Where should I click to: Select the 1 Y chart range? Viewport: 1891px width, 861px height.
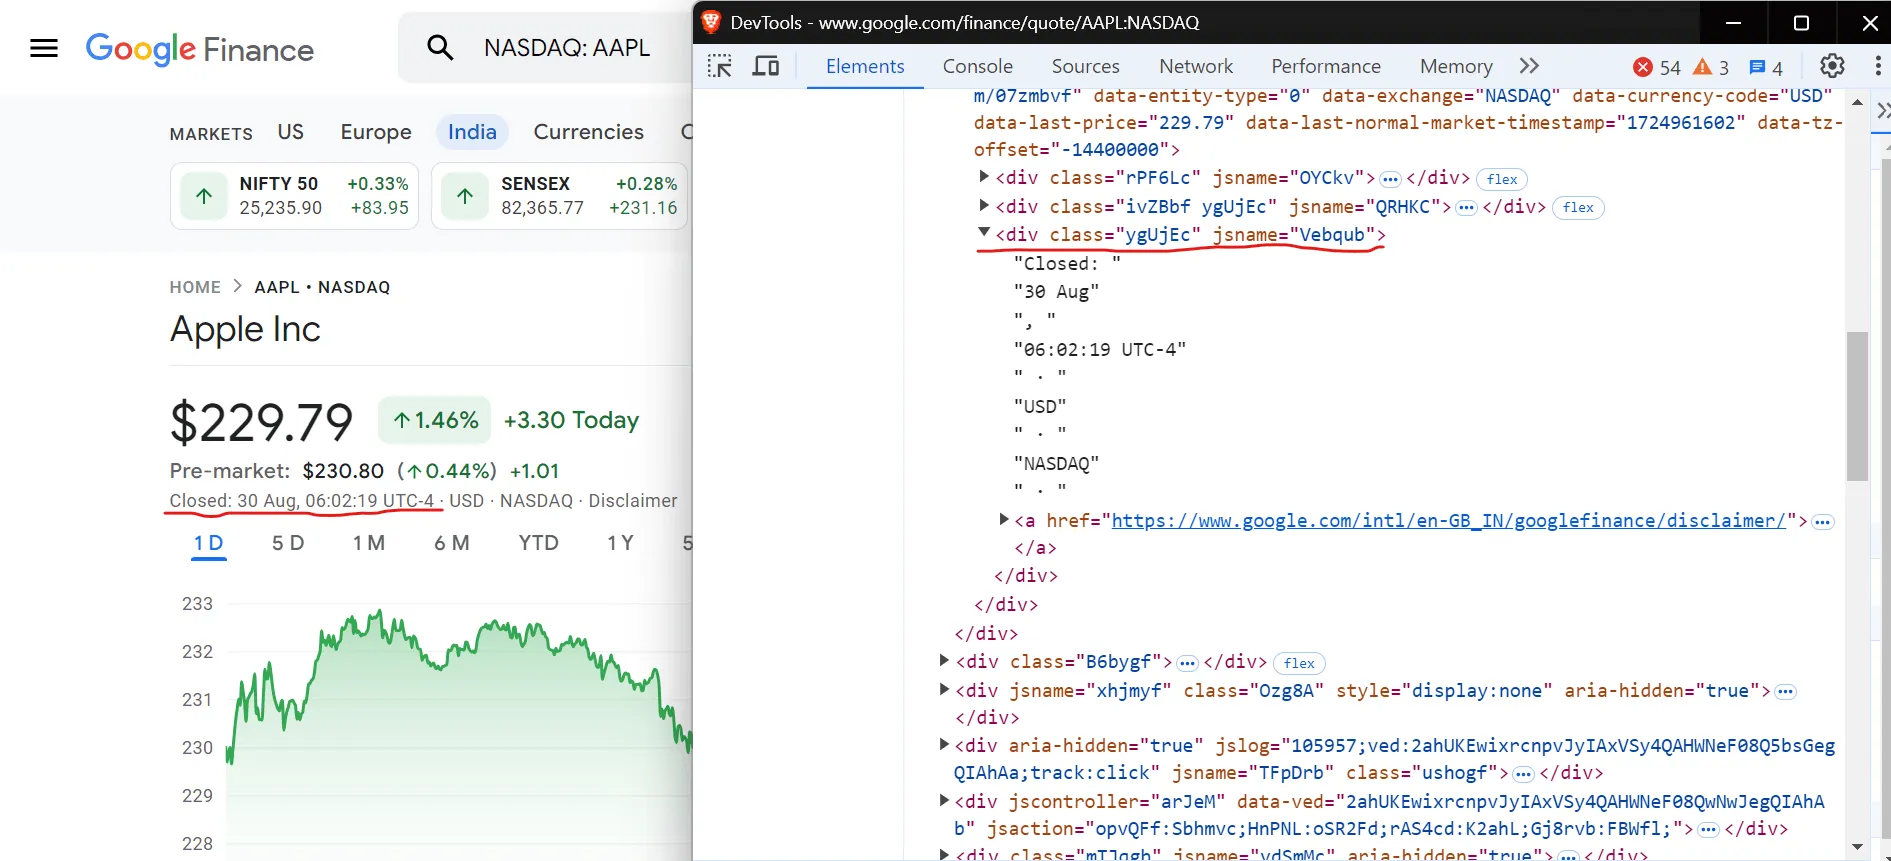coord(620,543)
